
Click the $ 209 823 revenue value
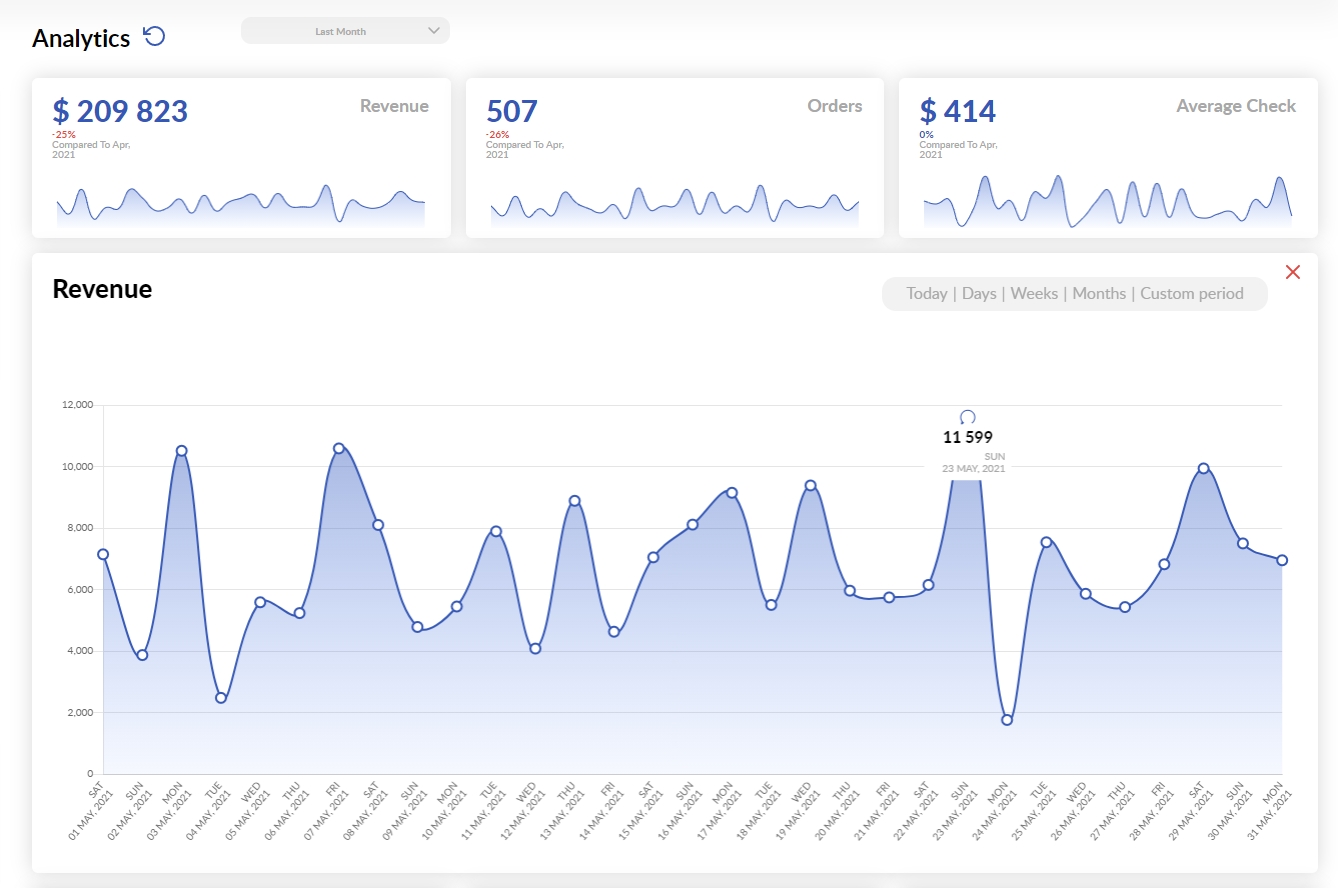click(120, 111)
